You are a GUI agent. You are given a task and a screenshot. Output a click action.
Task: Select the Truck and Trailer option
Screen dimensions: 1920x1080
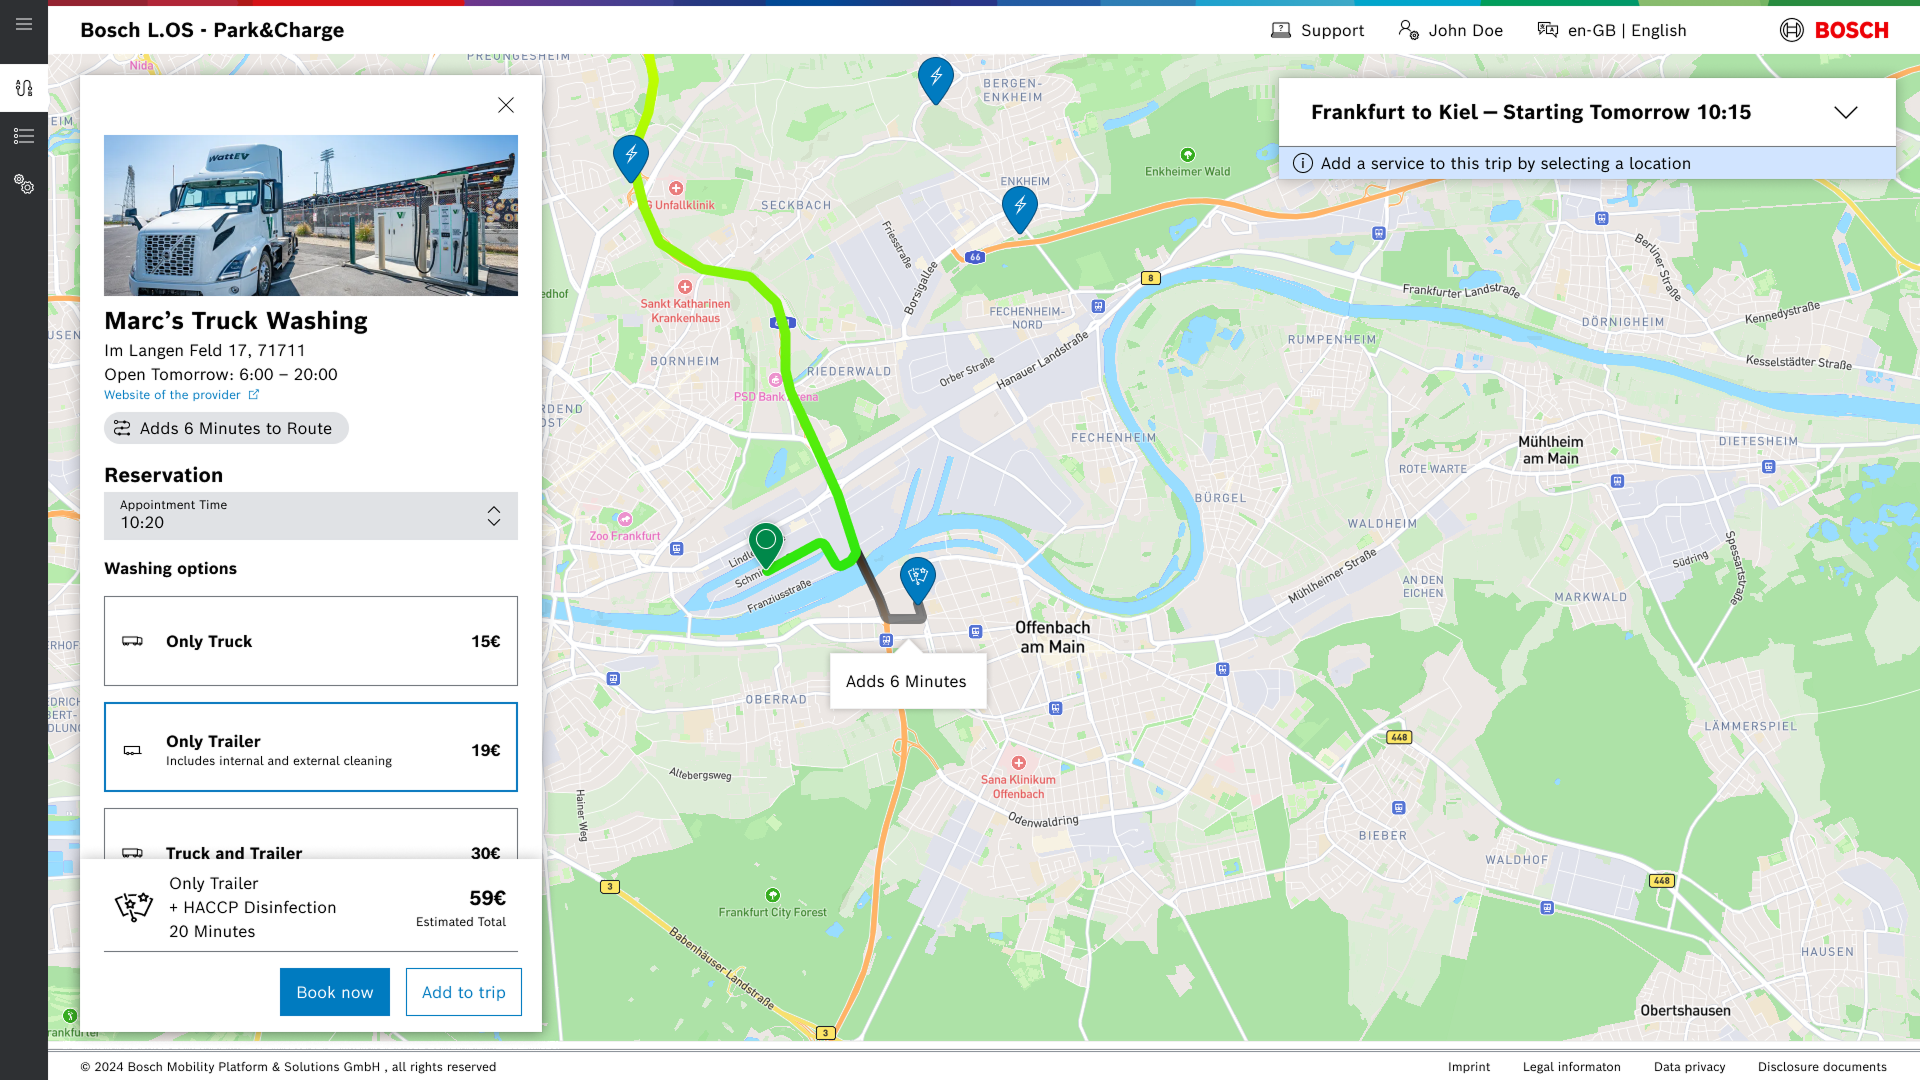pos(310,836)
